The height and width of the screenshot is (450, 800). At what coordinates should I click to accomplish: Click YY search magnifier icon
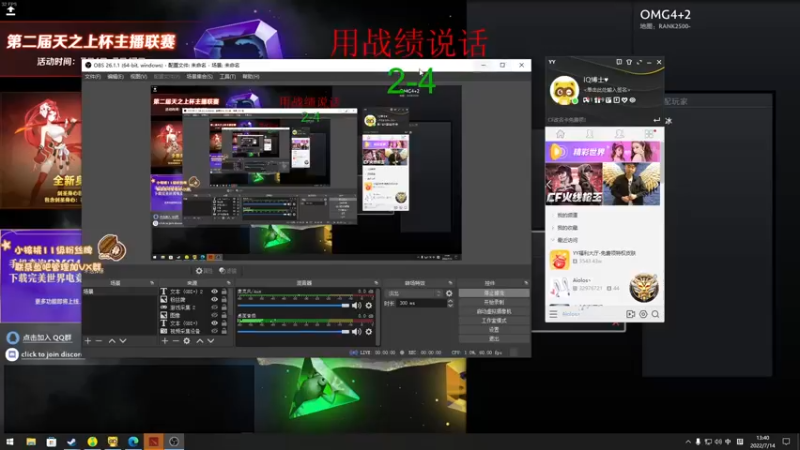point(656,314)
